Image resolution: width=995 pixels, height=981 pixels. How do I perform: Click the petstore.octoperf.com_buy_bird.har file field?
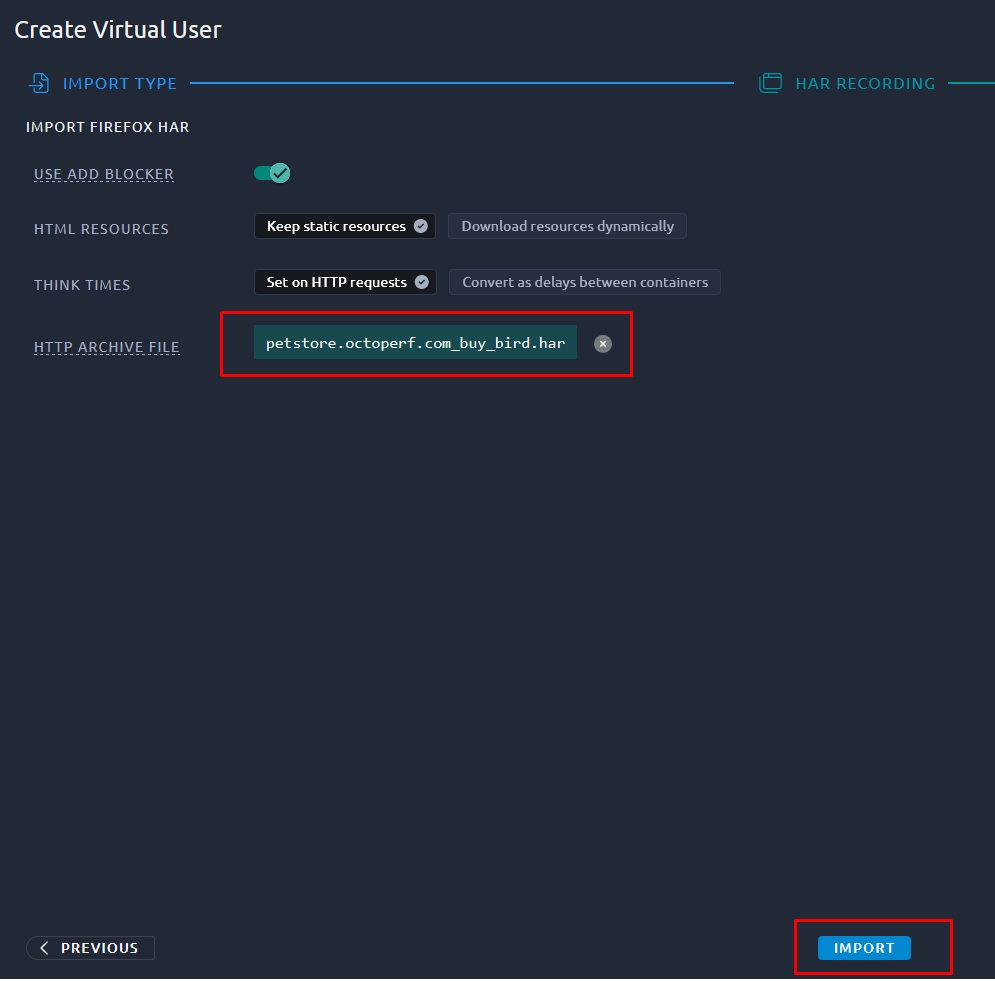[x=415, y=343]
